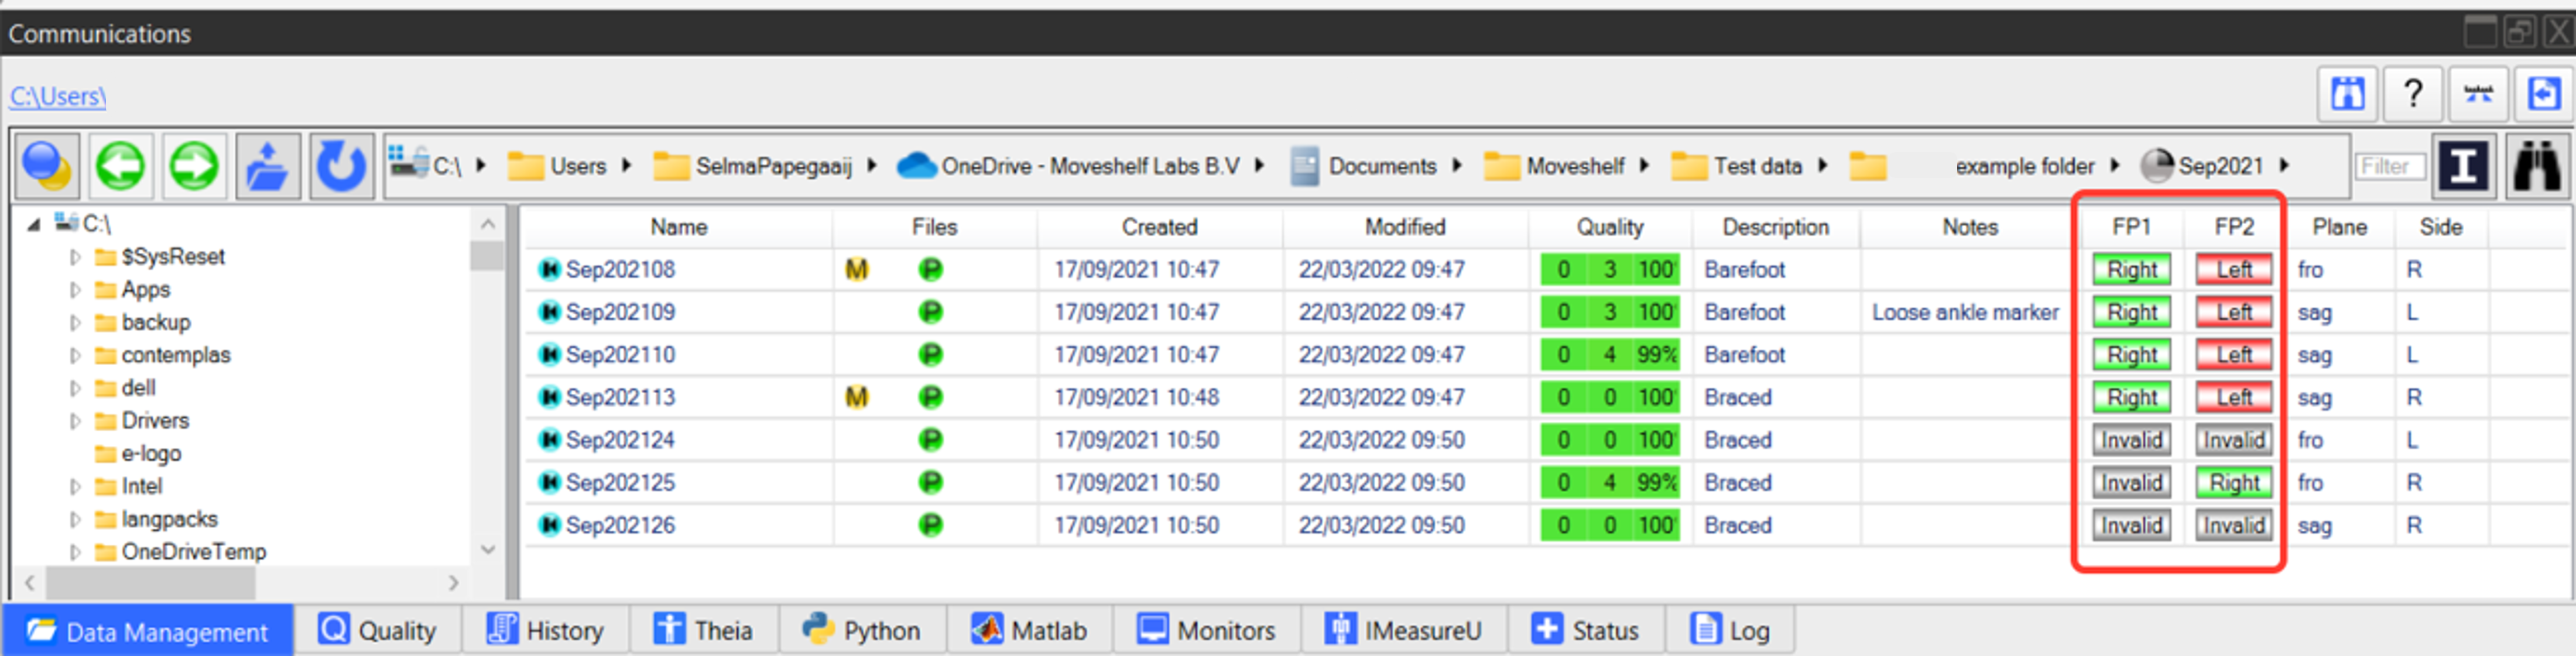Toggle FP2 Left button for Sep202113
The height and width of the screenshot is (656, 2576).
[2233, 398]
